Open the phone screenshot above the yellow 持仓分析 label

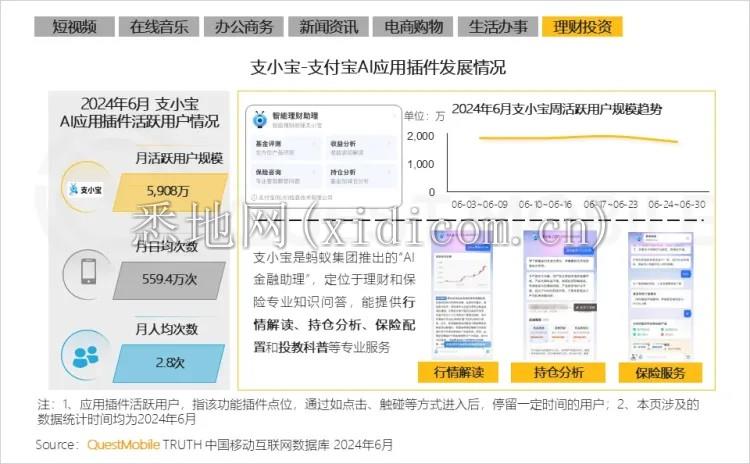point(562,296)
